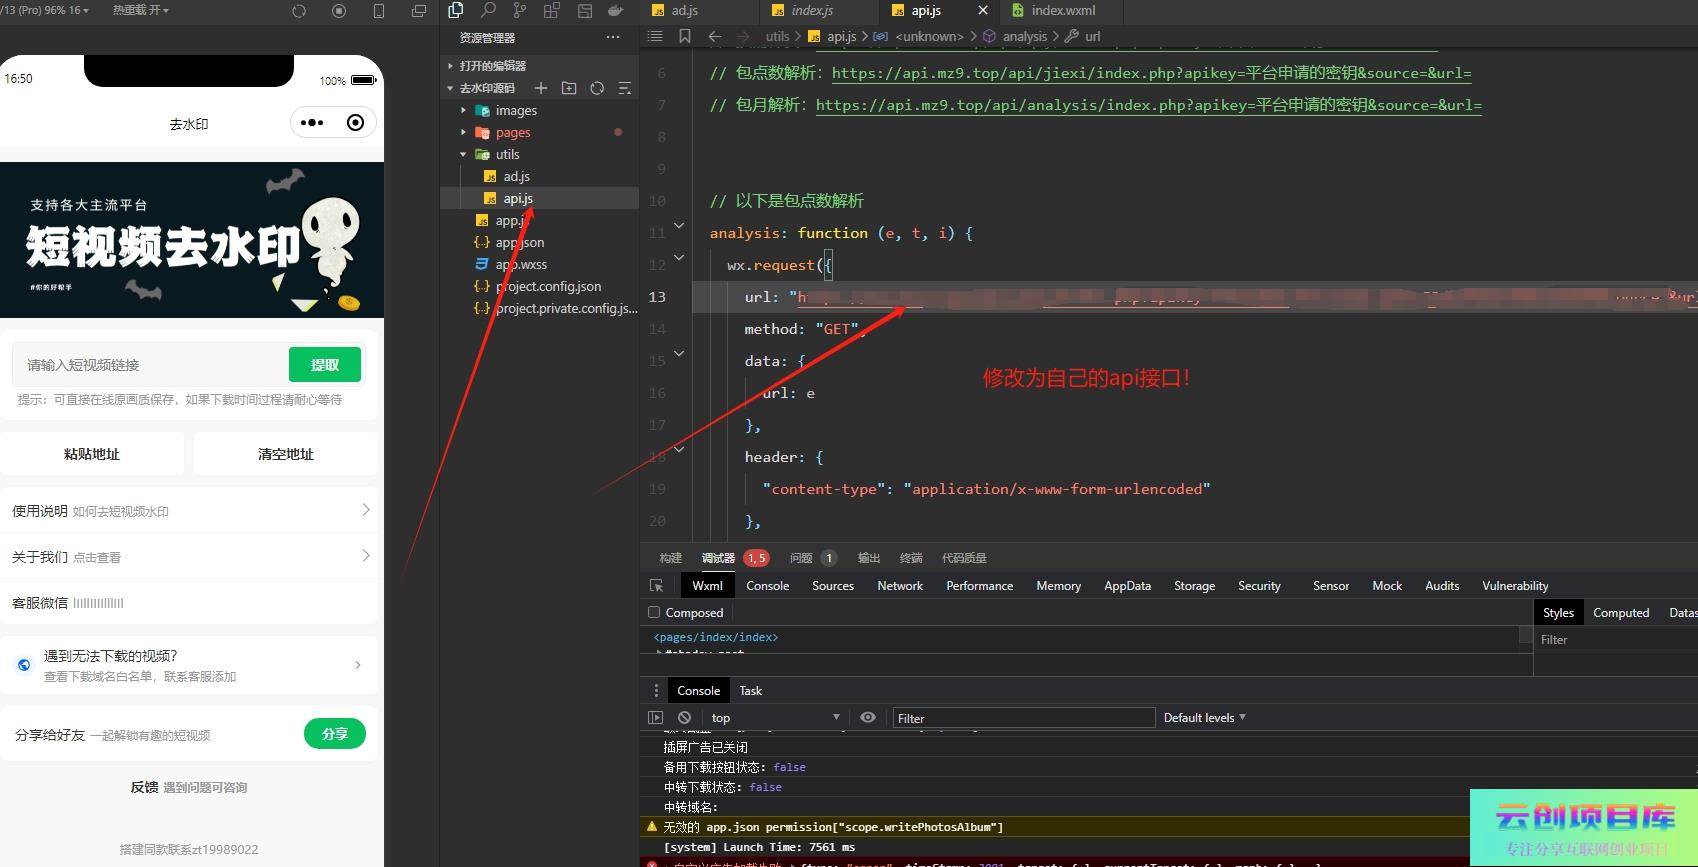Open the top context dropdown
This screenshot has width=1698, height=867.
[775, 718]
